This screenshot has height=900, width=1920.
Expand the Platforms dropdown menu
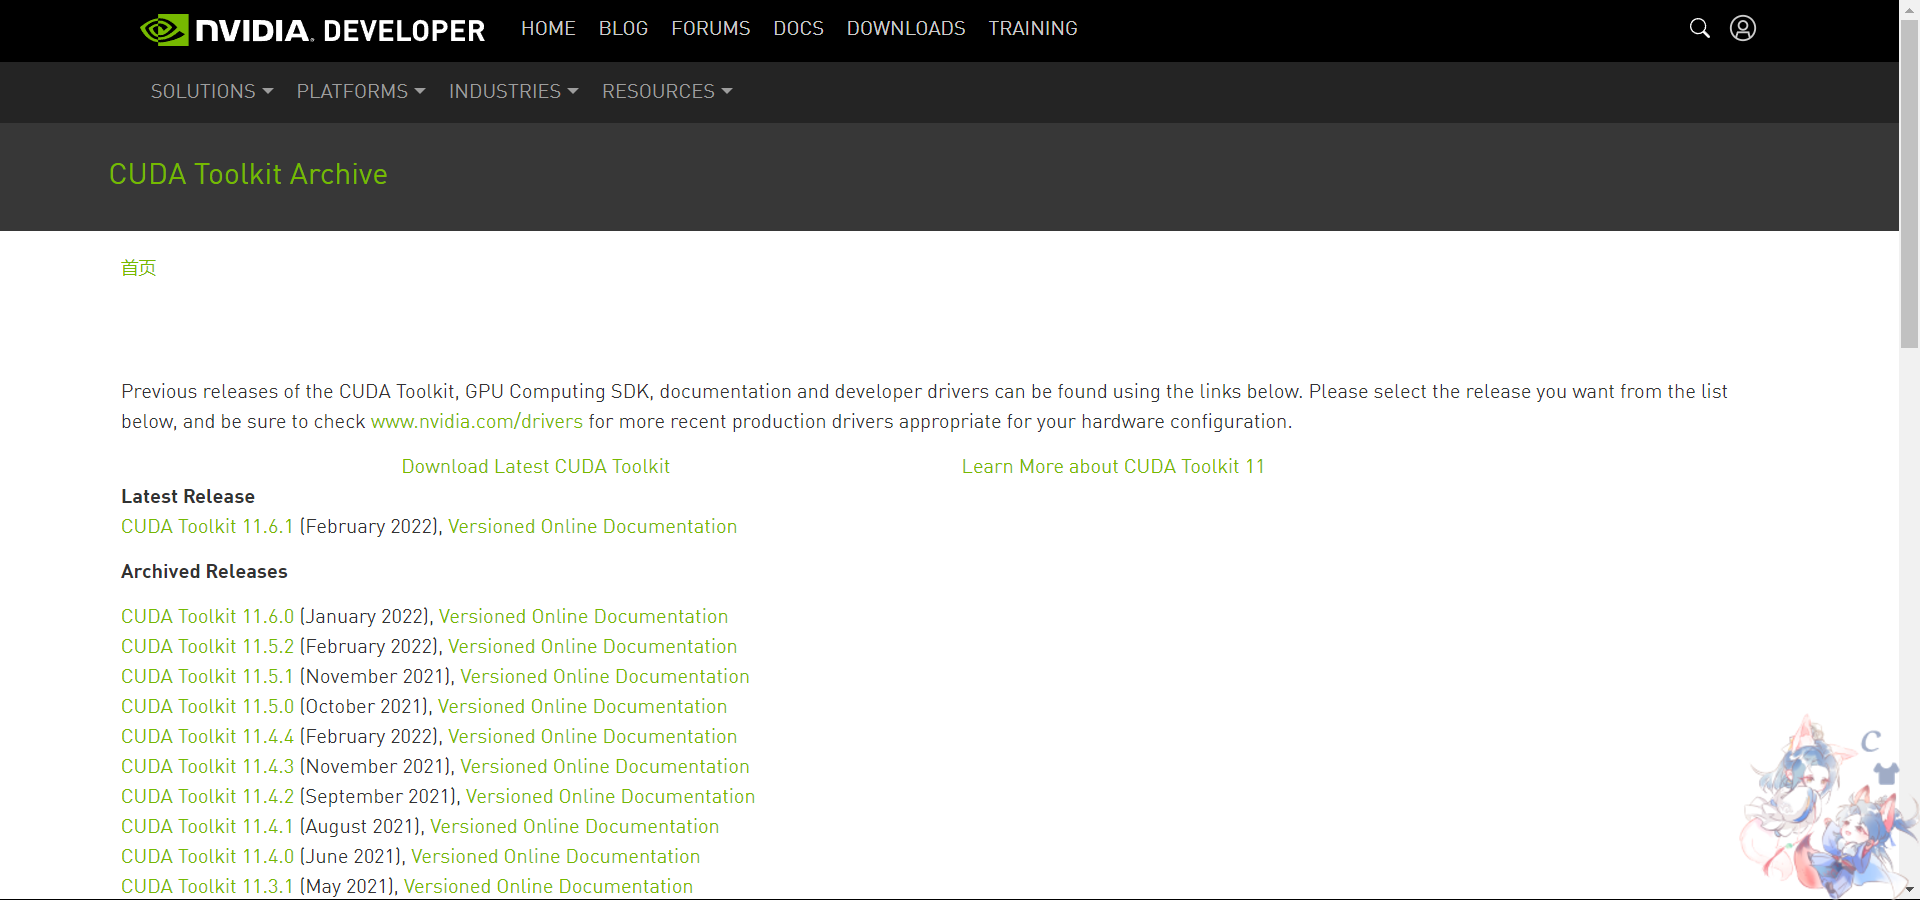[x=361, y=91]
